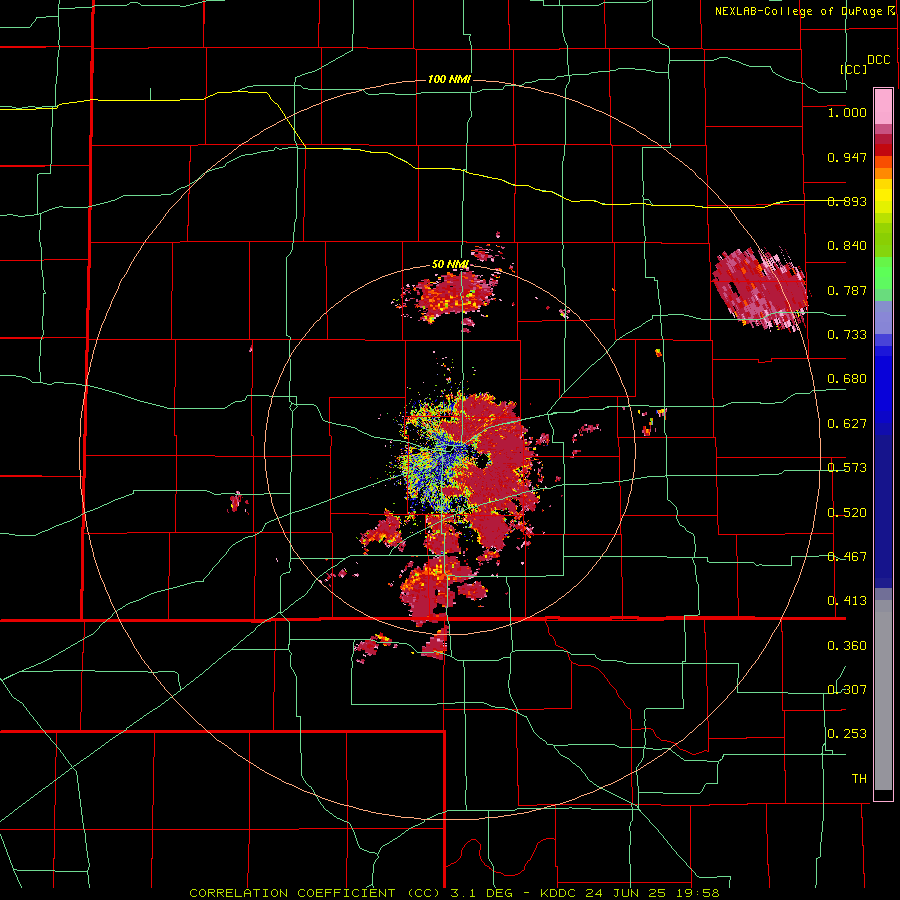Pick the bright green segment of color bar
Viewport: 900px width, 900px height.
click(883, 273)
